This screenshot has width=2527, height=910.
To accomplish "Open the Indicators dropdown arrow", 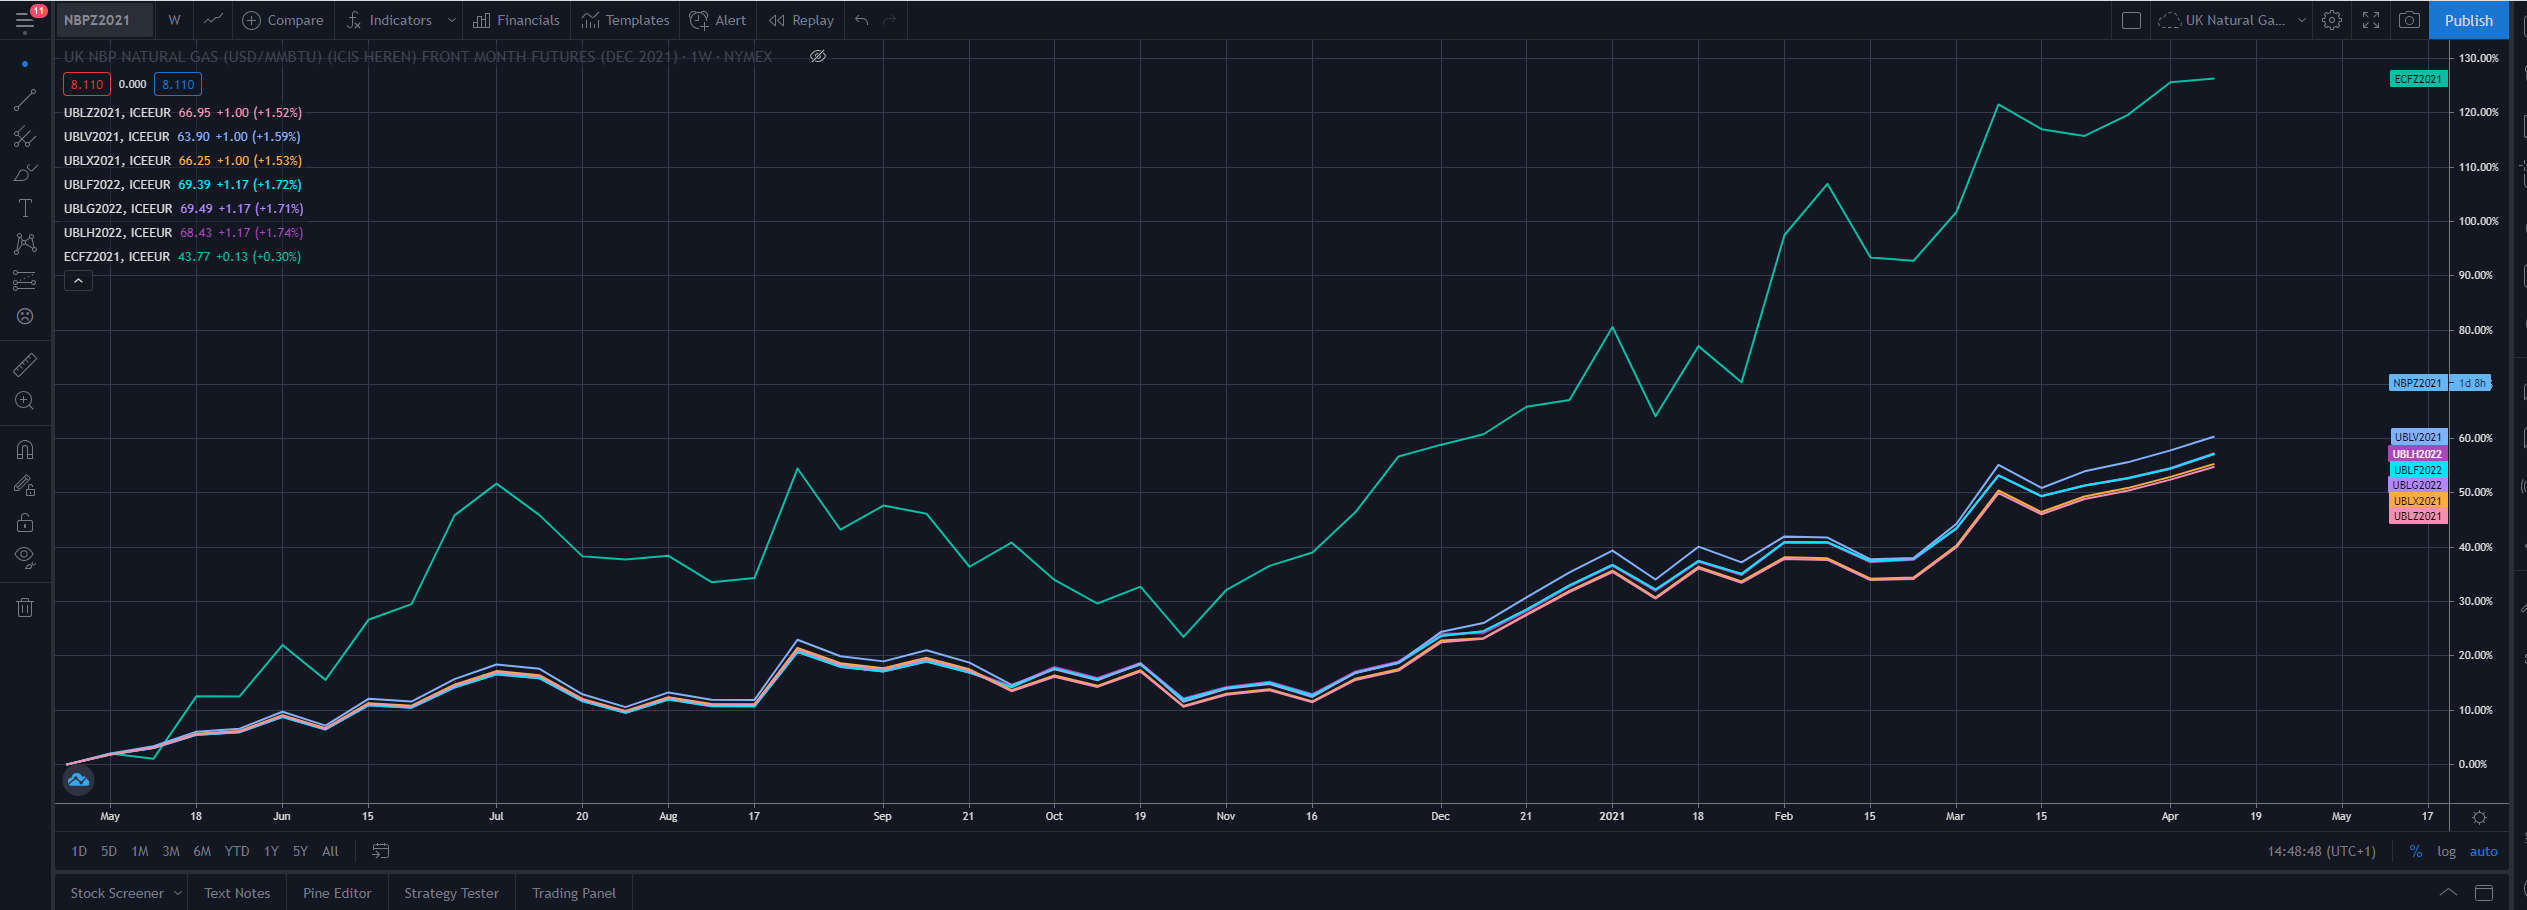I will (x=451, y=20).
